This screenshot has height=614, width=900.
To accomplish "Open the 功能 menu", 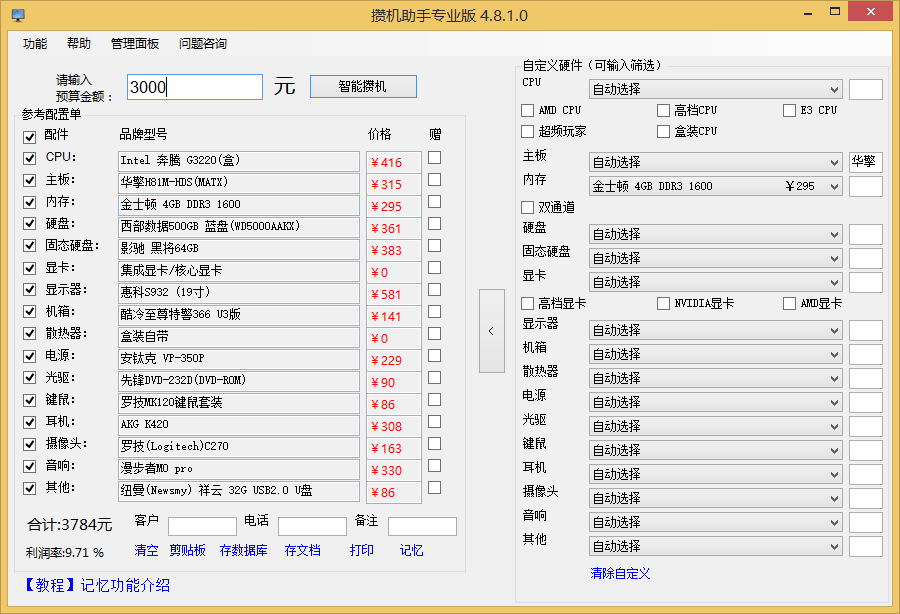I will click(x=35, y=44).
